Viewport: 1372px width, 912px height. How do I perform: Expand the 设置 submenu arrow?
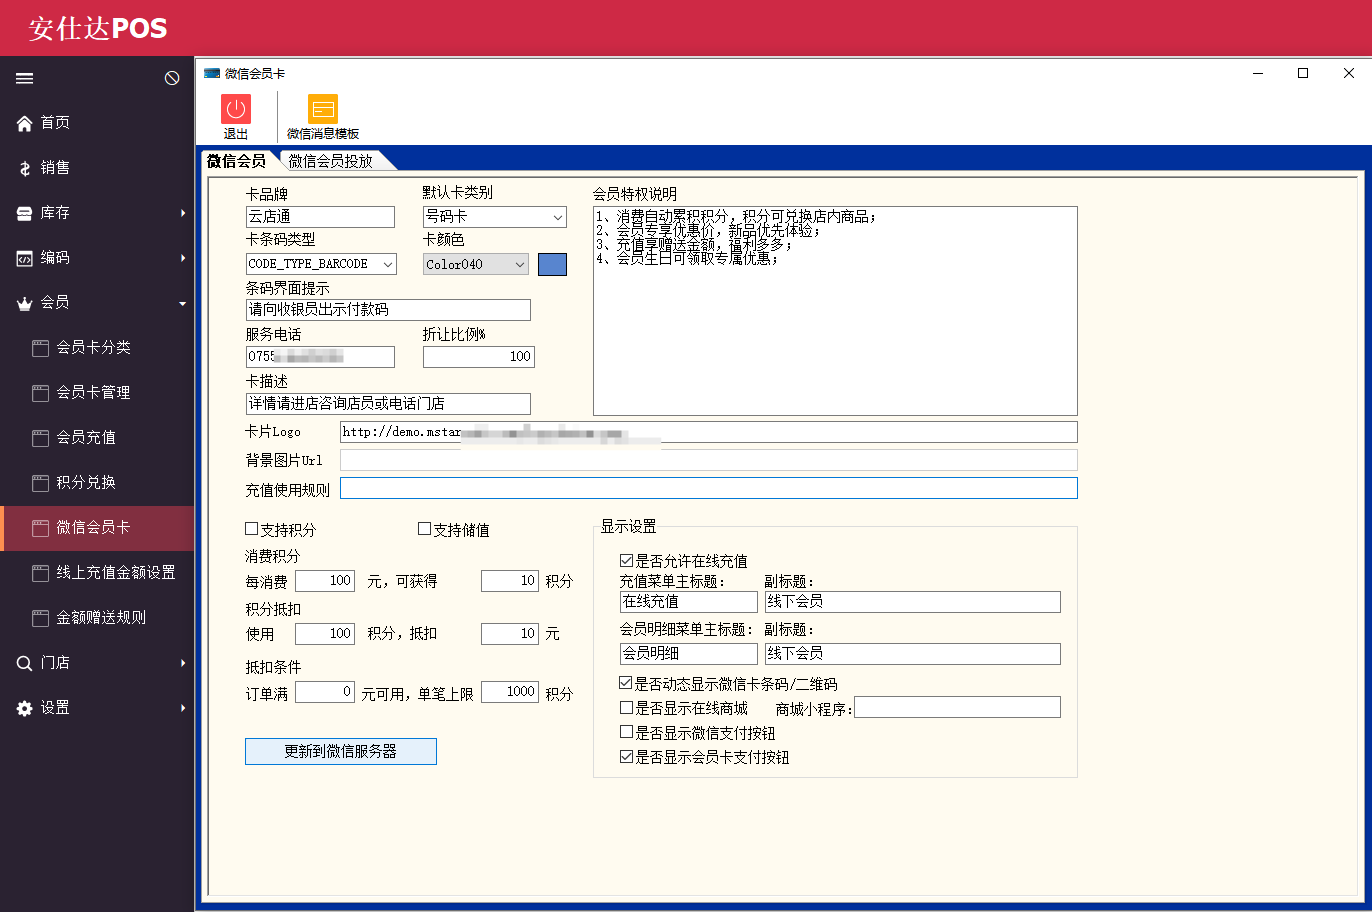click(183, 708)
